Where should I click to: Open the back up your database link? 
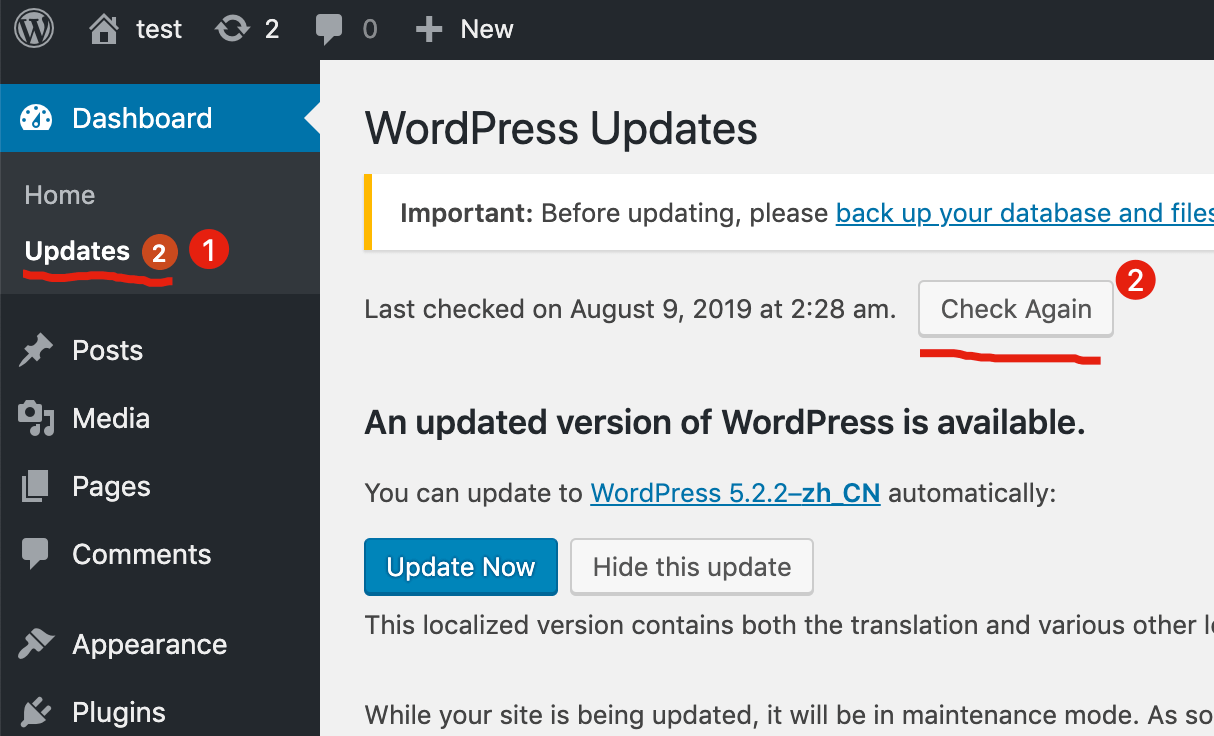1023,212
